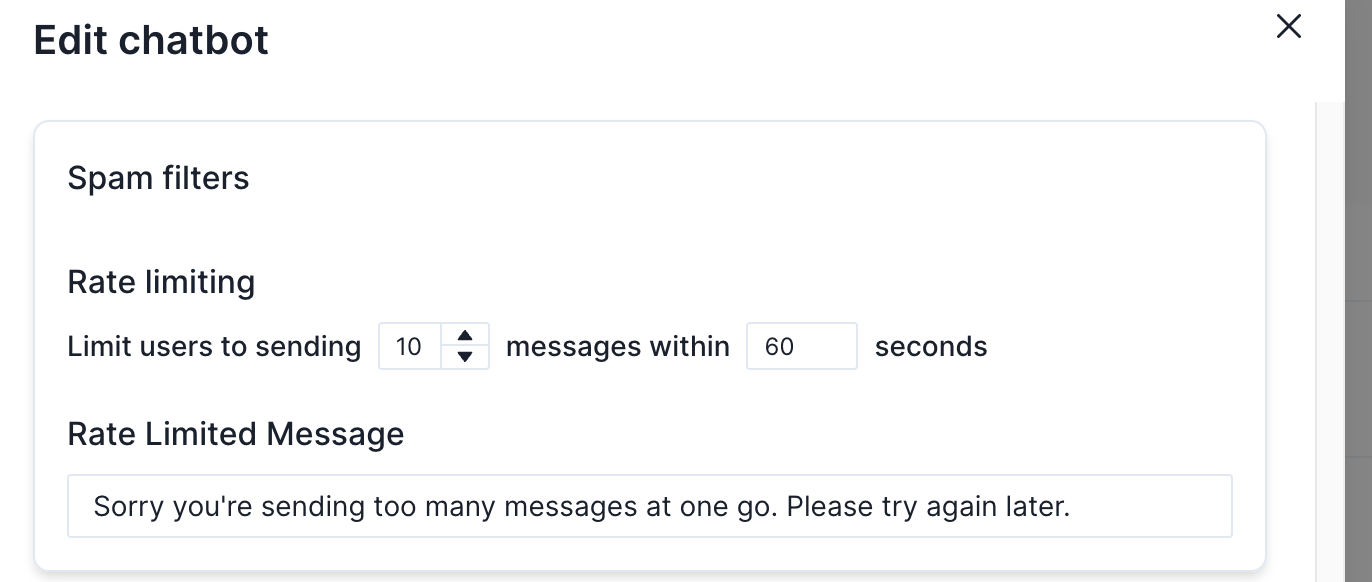Click the Spam filters heading

(158, 178)
